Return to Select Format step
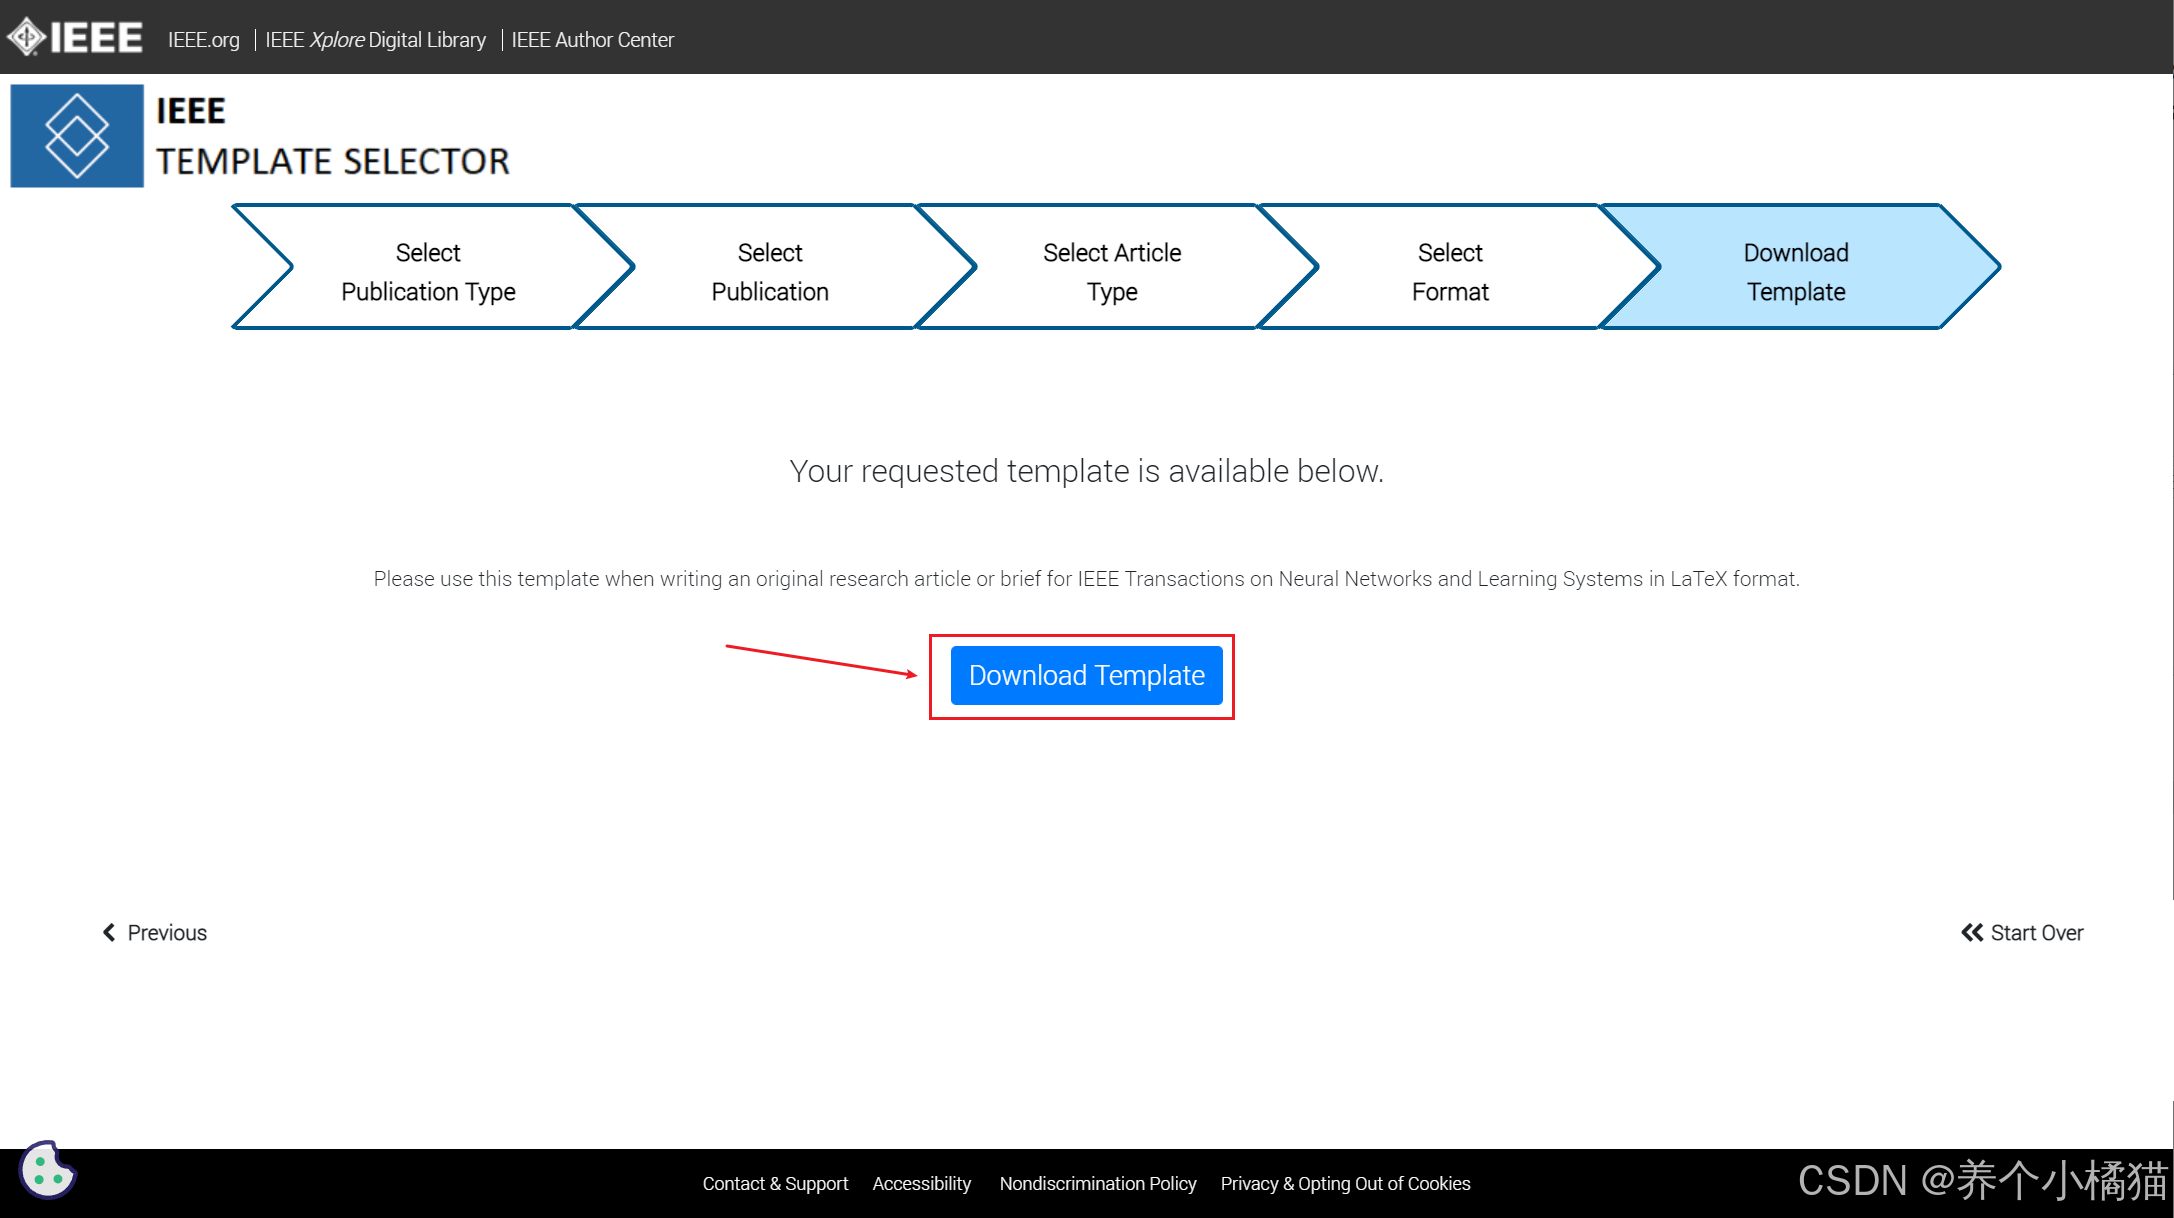Screen dimensions: 2174x1218 (x=1450, y=271)
